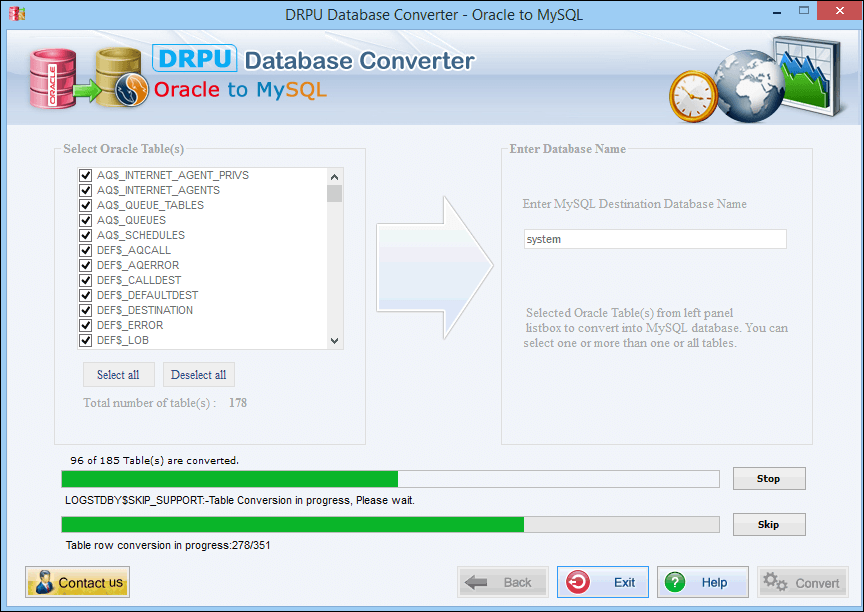Click the large right arrow graphic
The width and height of the screenshot is (864, 612).
click(435, 267)
